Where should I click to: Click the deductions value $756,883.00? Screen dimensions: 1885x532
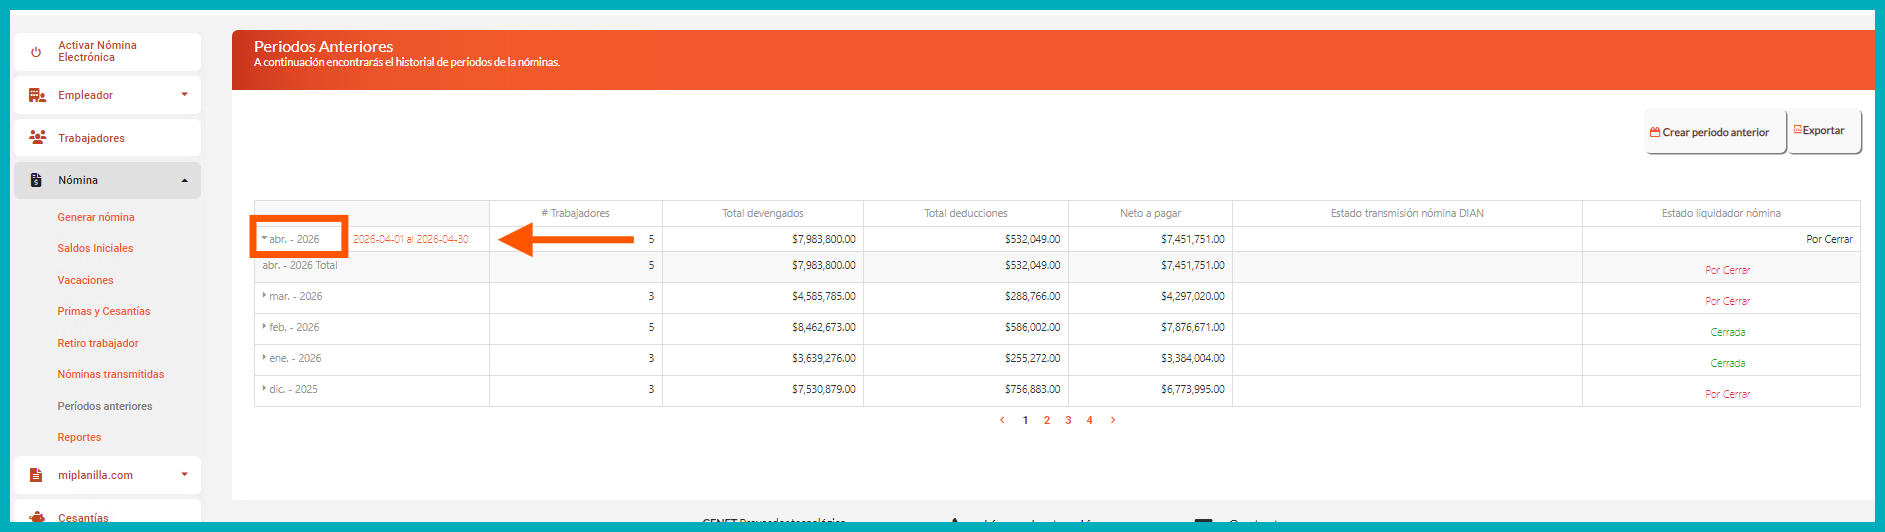point(1033,389)
